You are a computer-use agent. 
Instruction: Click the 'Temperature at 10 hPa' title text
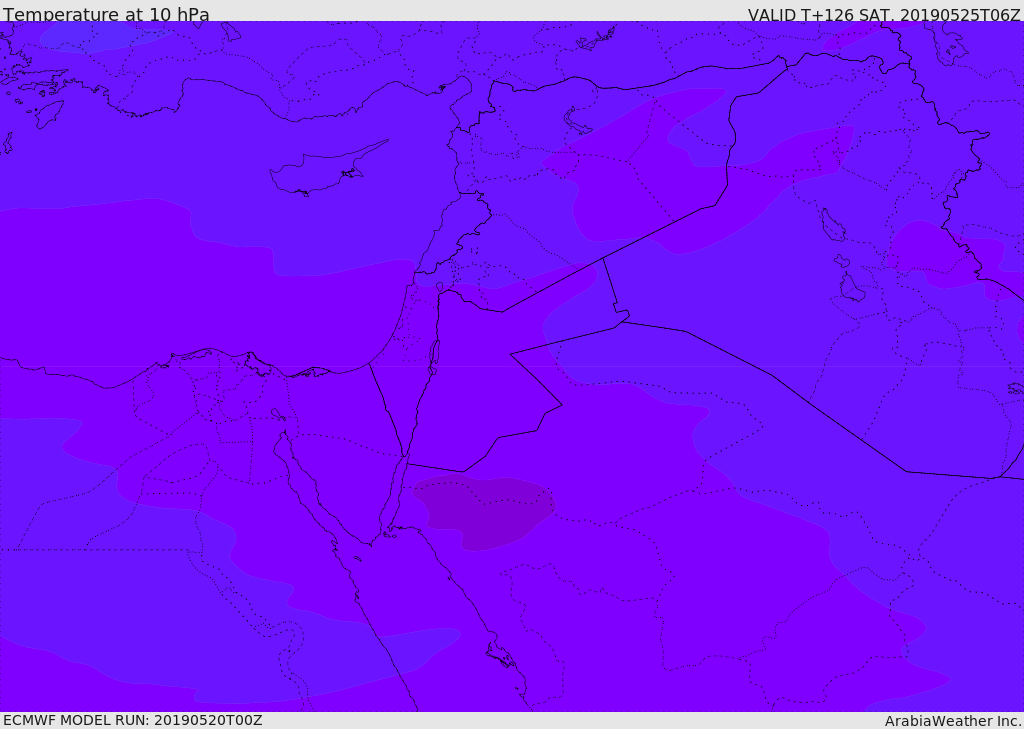[x=106, y=14]
